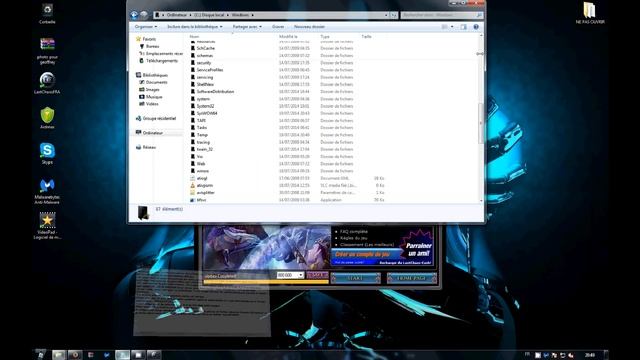Click the Explorer Forward navigation arrow
640x360 pixels.
[x=144, y=15]
